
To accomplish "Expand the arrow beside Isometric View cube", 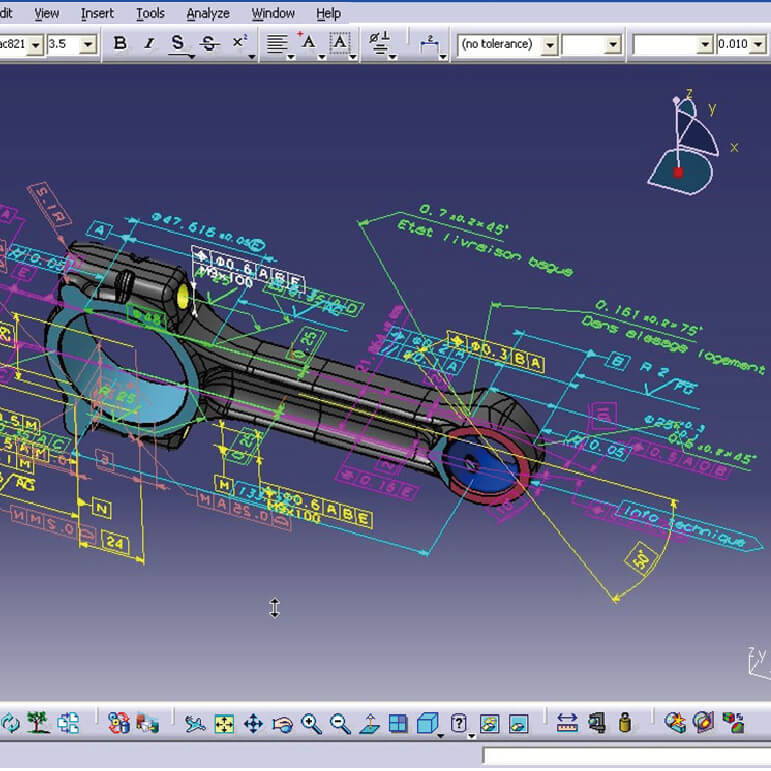I will [x=441, y=736].
